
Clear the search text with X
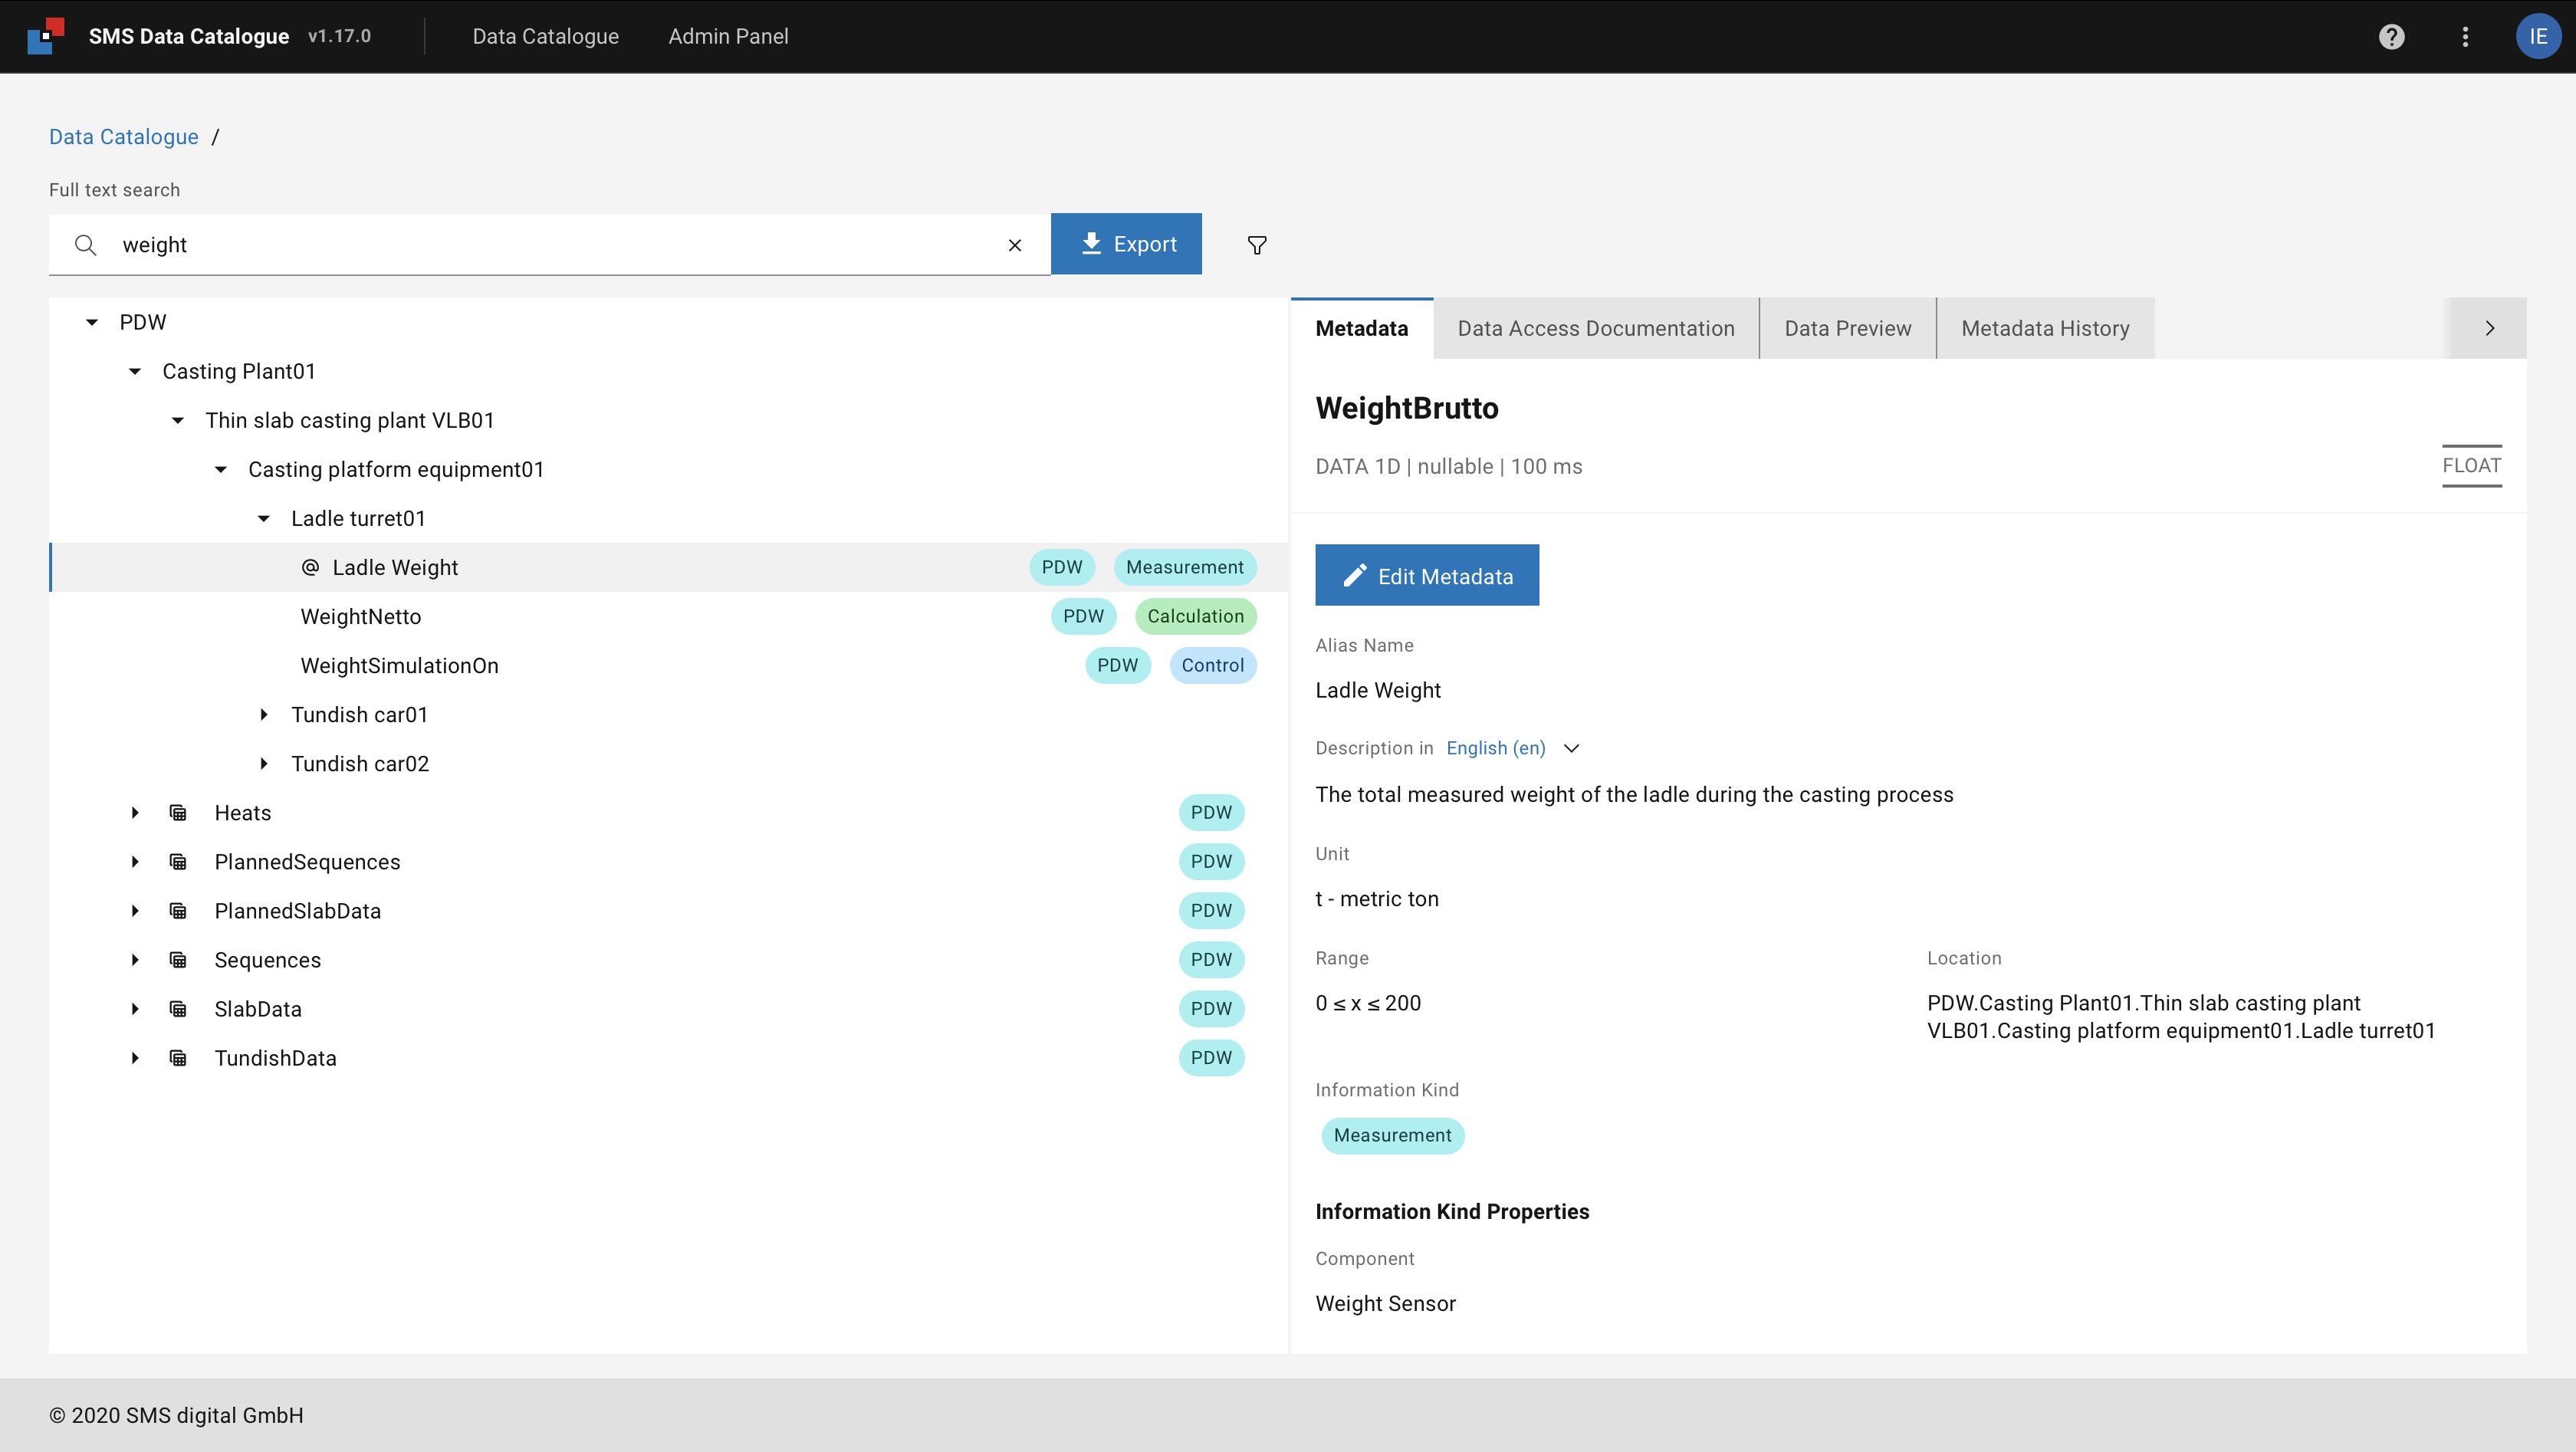(x=1014, y=245)
